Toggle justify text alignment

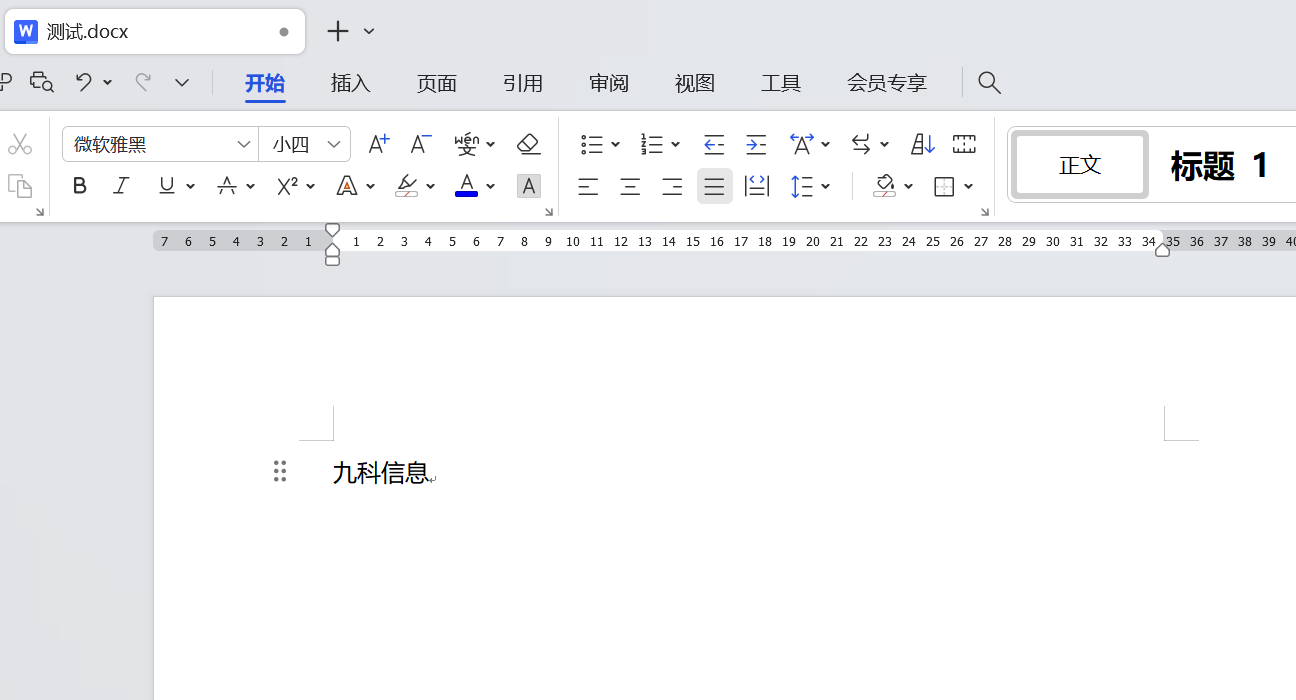(714, 186)
